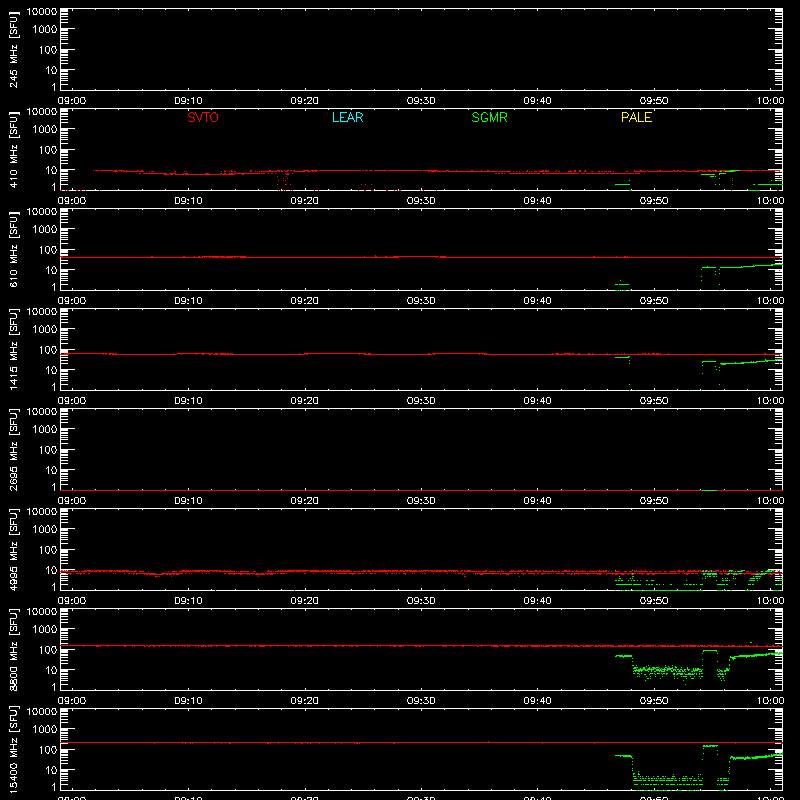
Task: Click the 09:20 time label of 610 MHz panel
Action: (305, 301)
